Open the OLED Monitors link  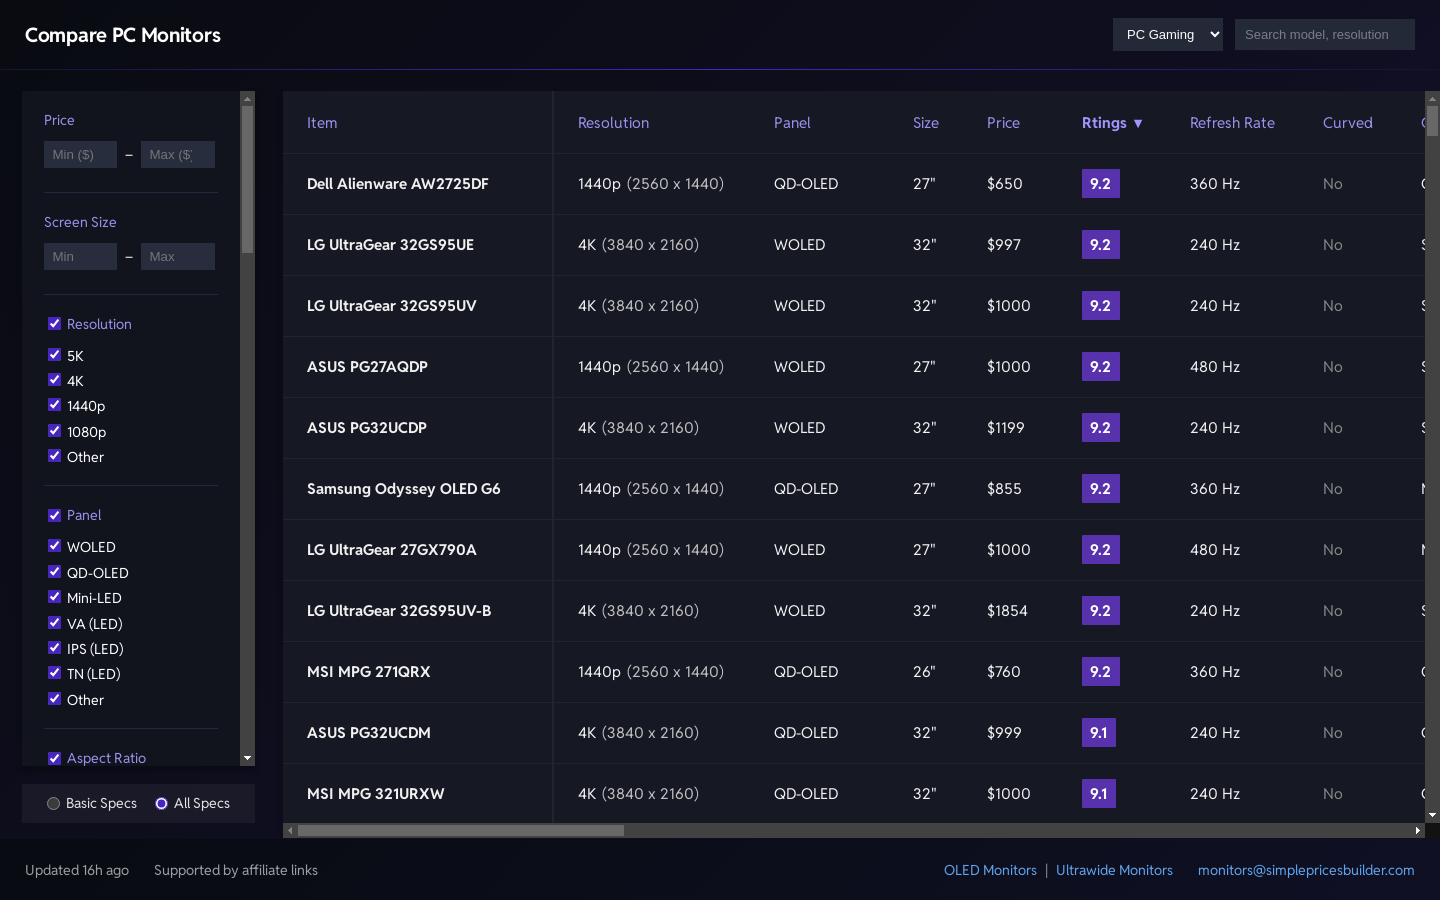click(x=990, y=870)
